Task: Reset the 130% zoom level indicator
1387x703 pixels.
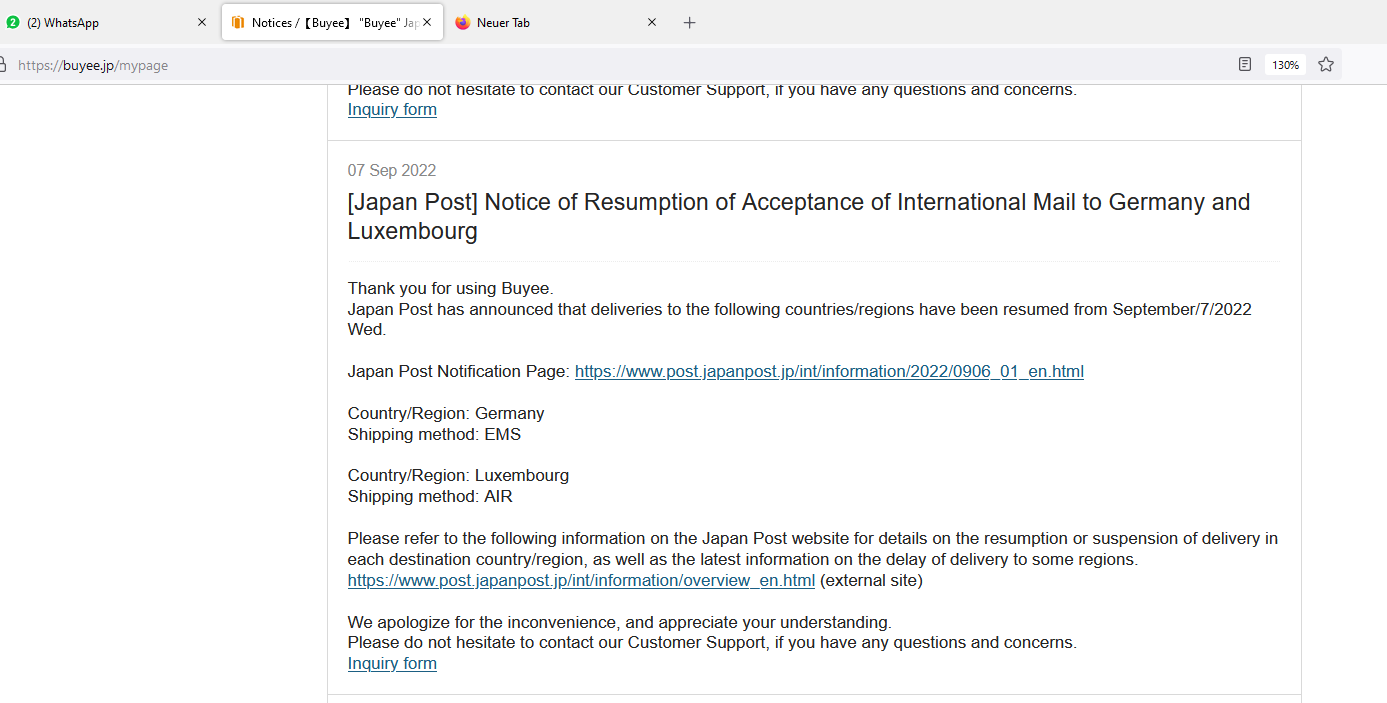Action: tap(1285, 65)
